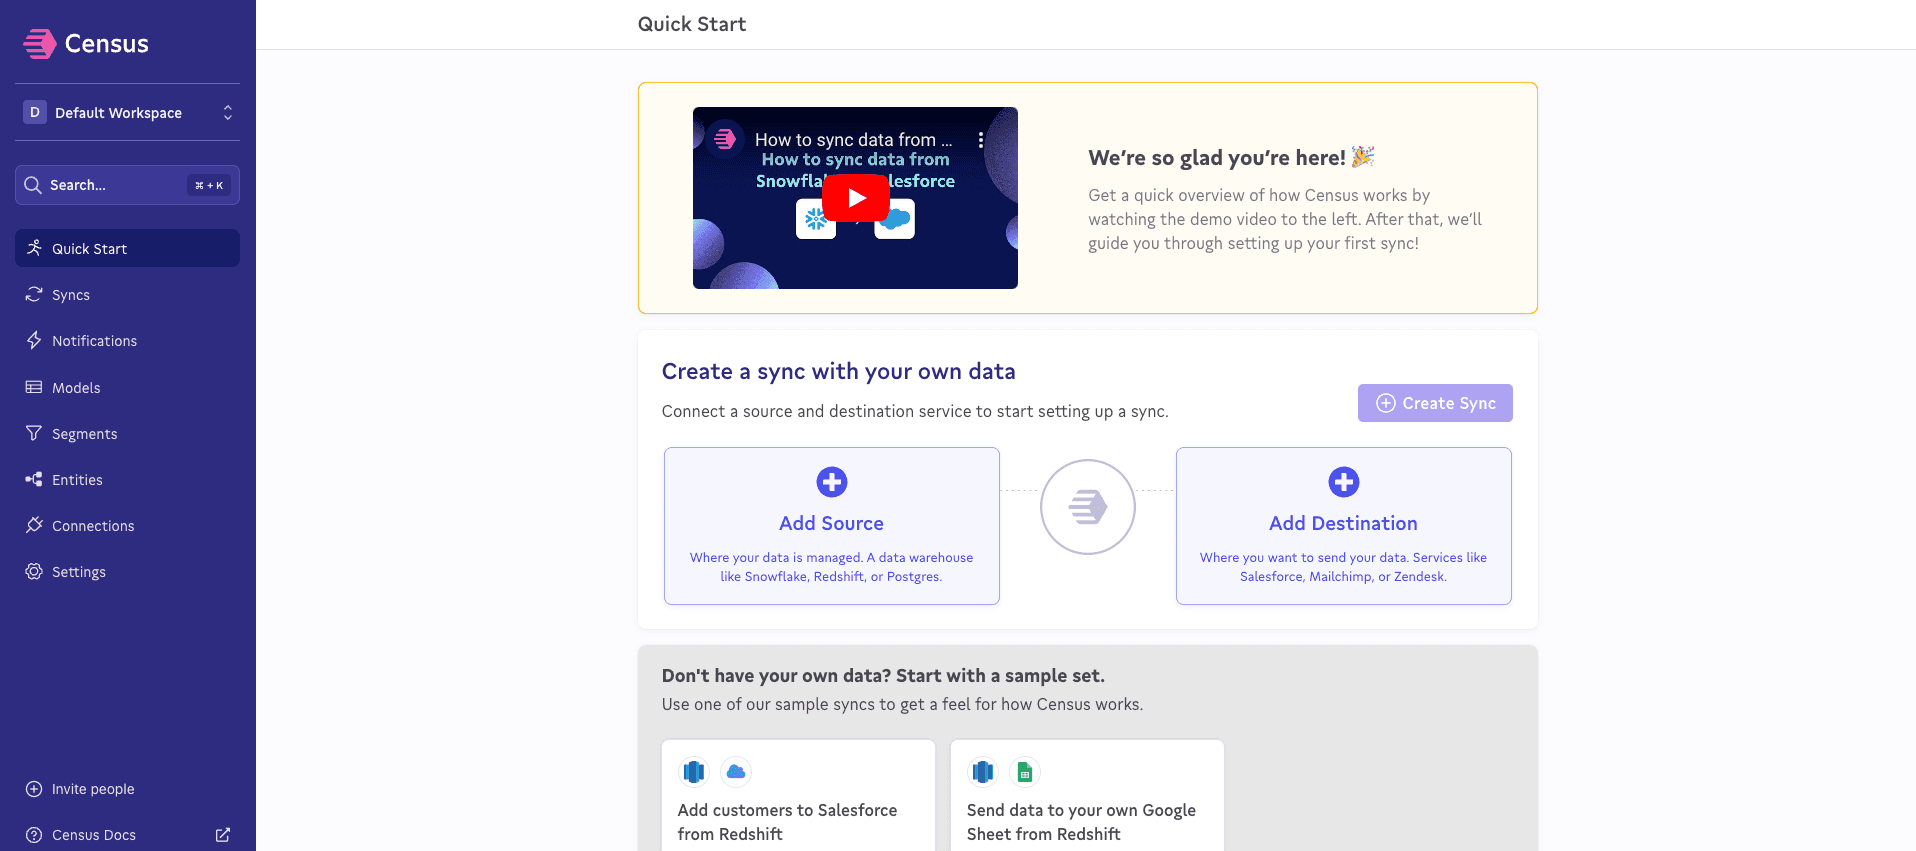
Task: Click the video's three-dot options icon
Action: pyautogui.click(x=981, y=140)
